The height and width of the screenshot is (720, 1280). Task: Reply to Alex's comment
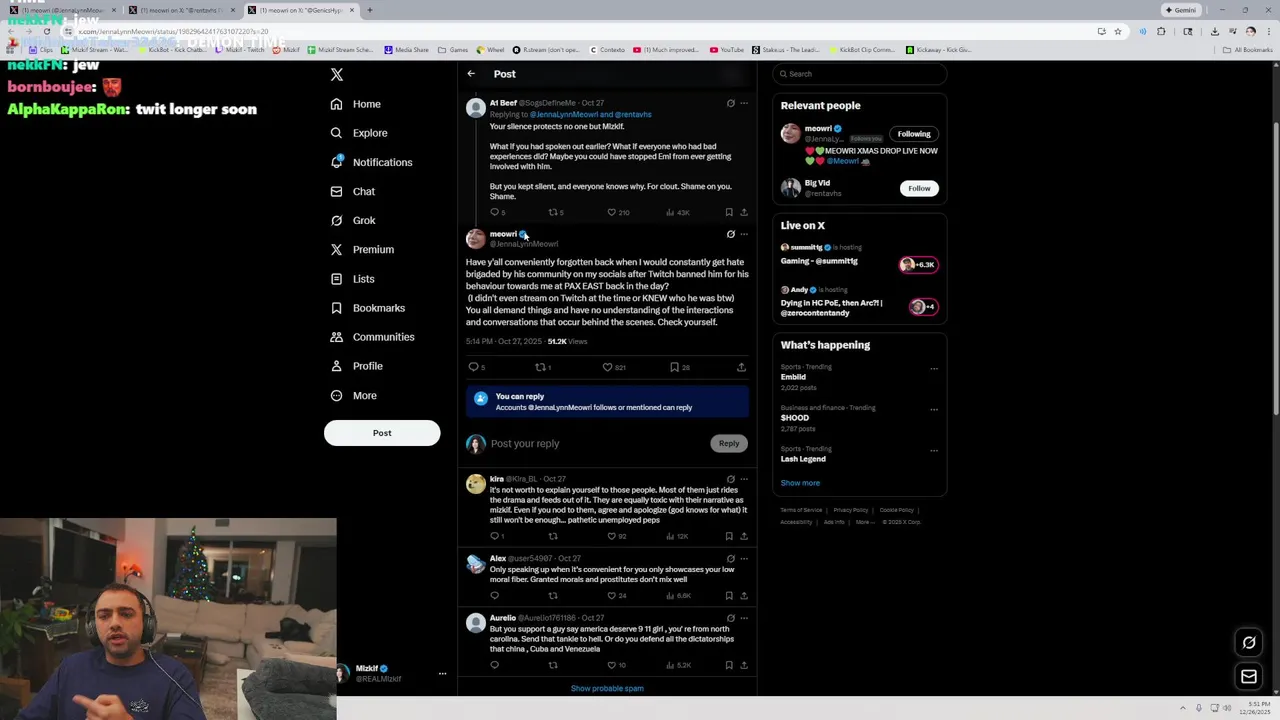(494, 595)
